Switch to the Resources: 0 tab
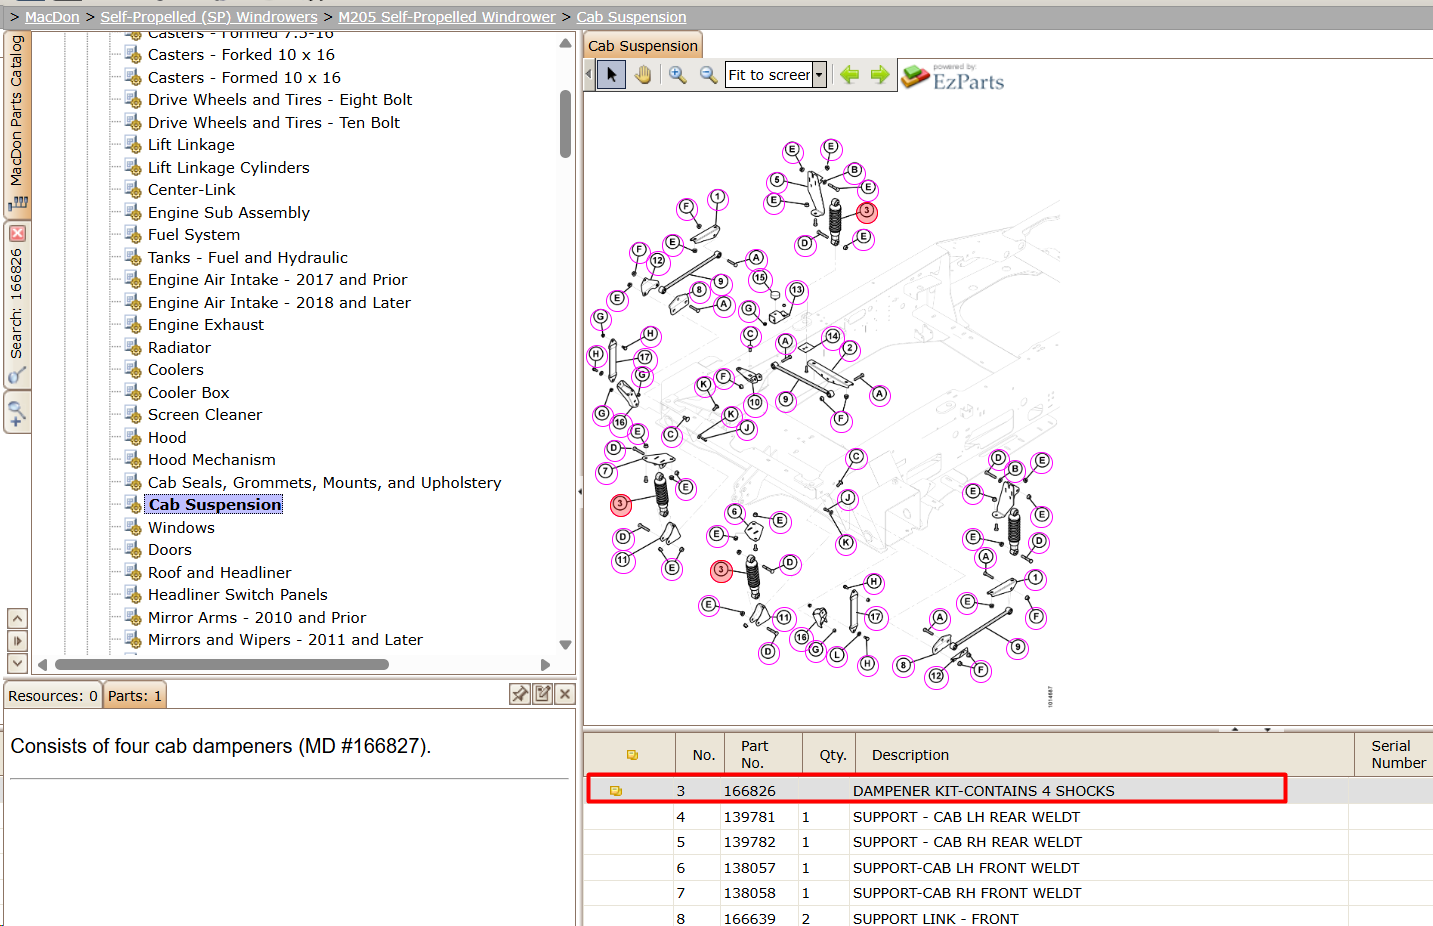Screen dimensions: 1433x926 (53, 696)
